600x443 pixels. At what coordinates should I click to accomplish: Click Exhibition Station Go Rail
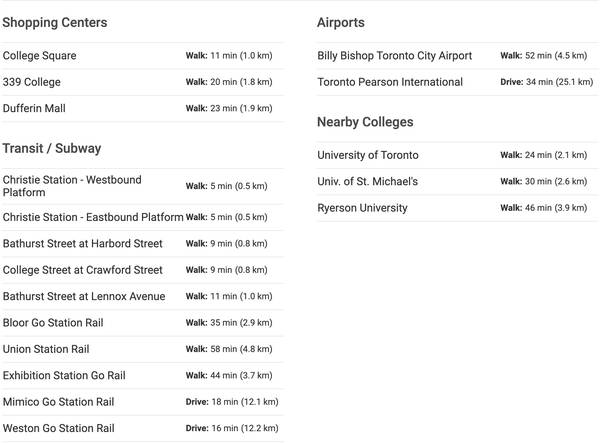pyautogui.click(x=142, y=376)
